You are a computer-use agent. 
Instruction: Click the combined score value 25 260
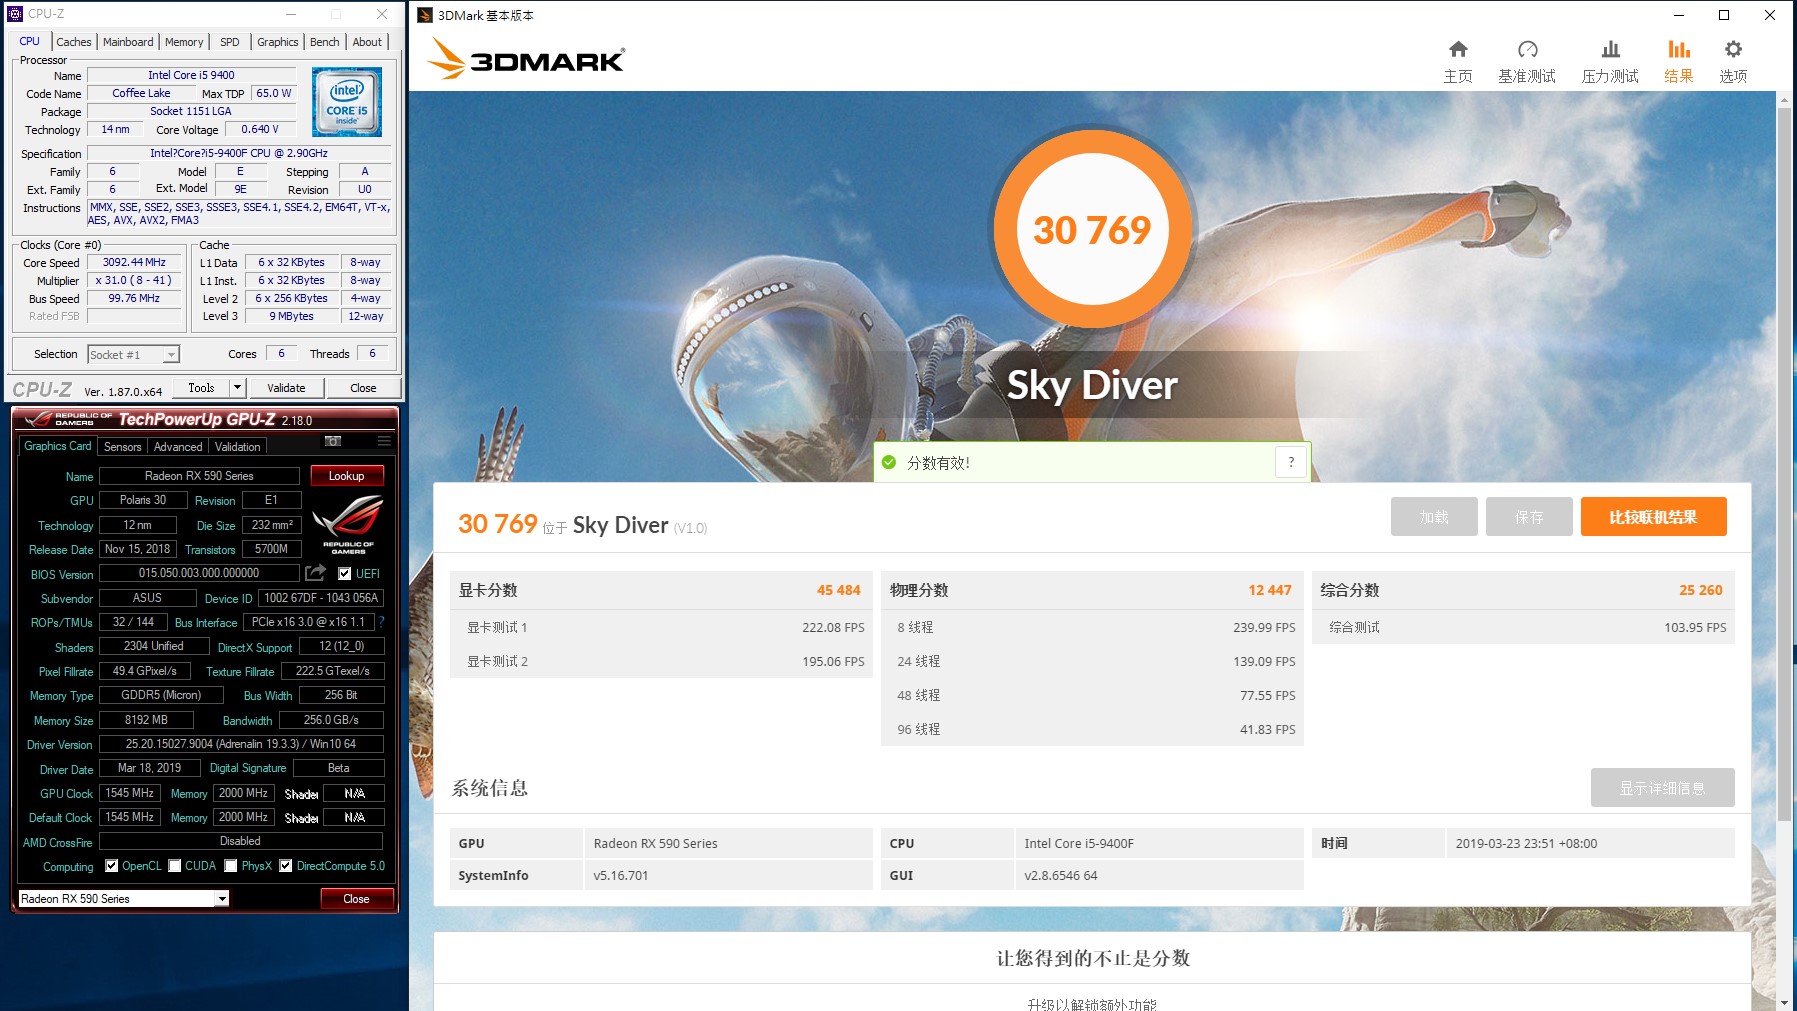tap(1700, 590)
